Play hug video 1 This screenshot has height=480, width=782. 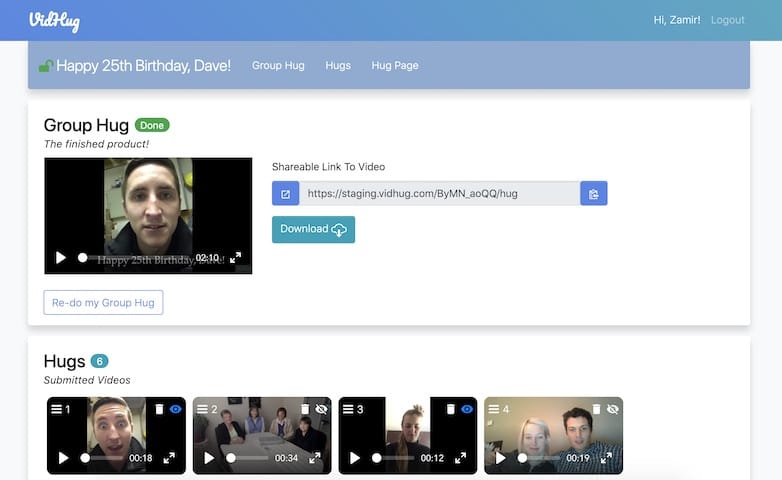pos(63,458)
